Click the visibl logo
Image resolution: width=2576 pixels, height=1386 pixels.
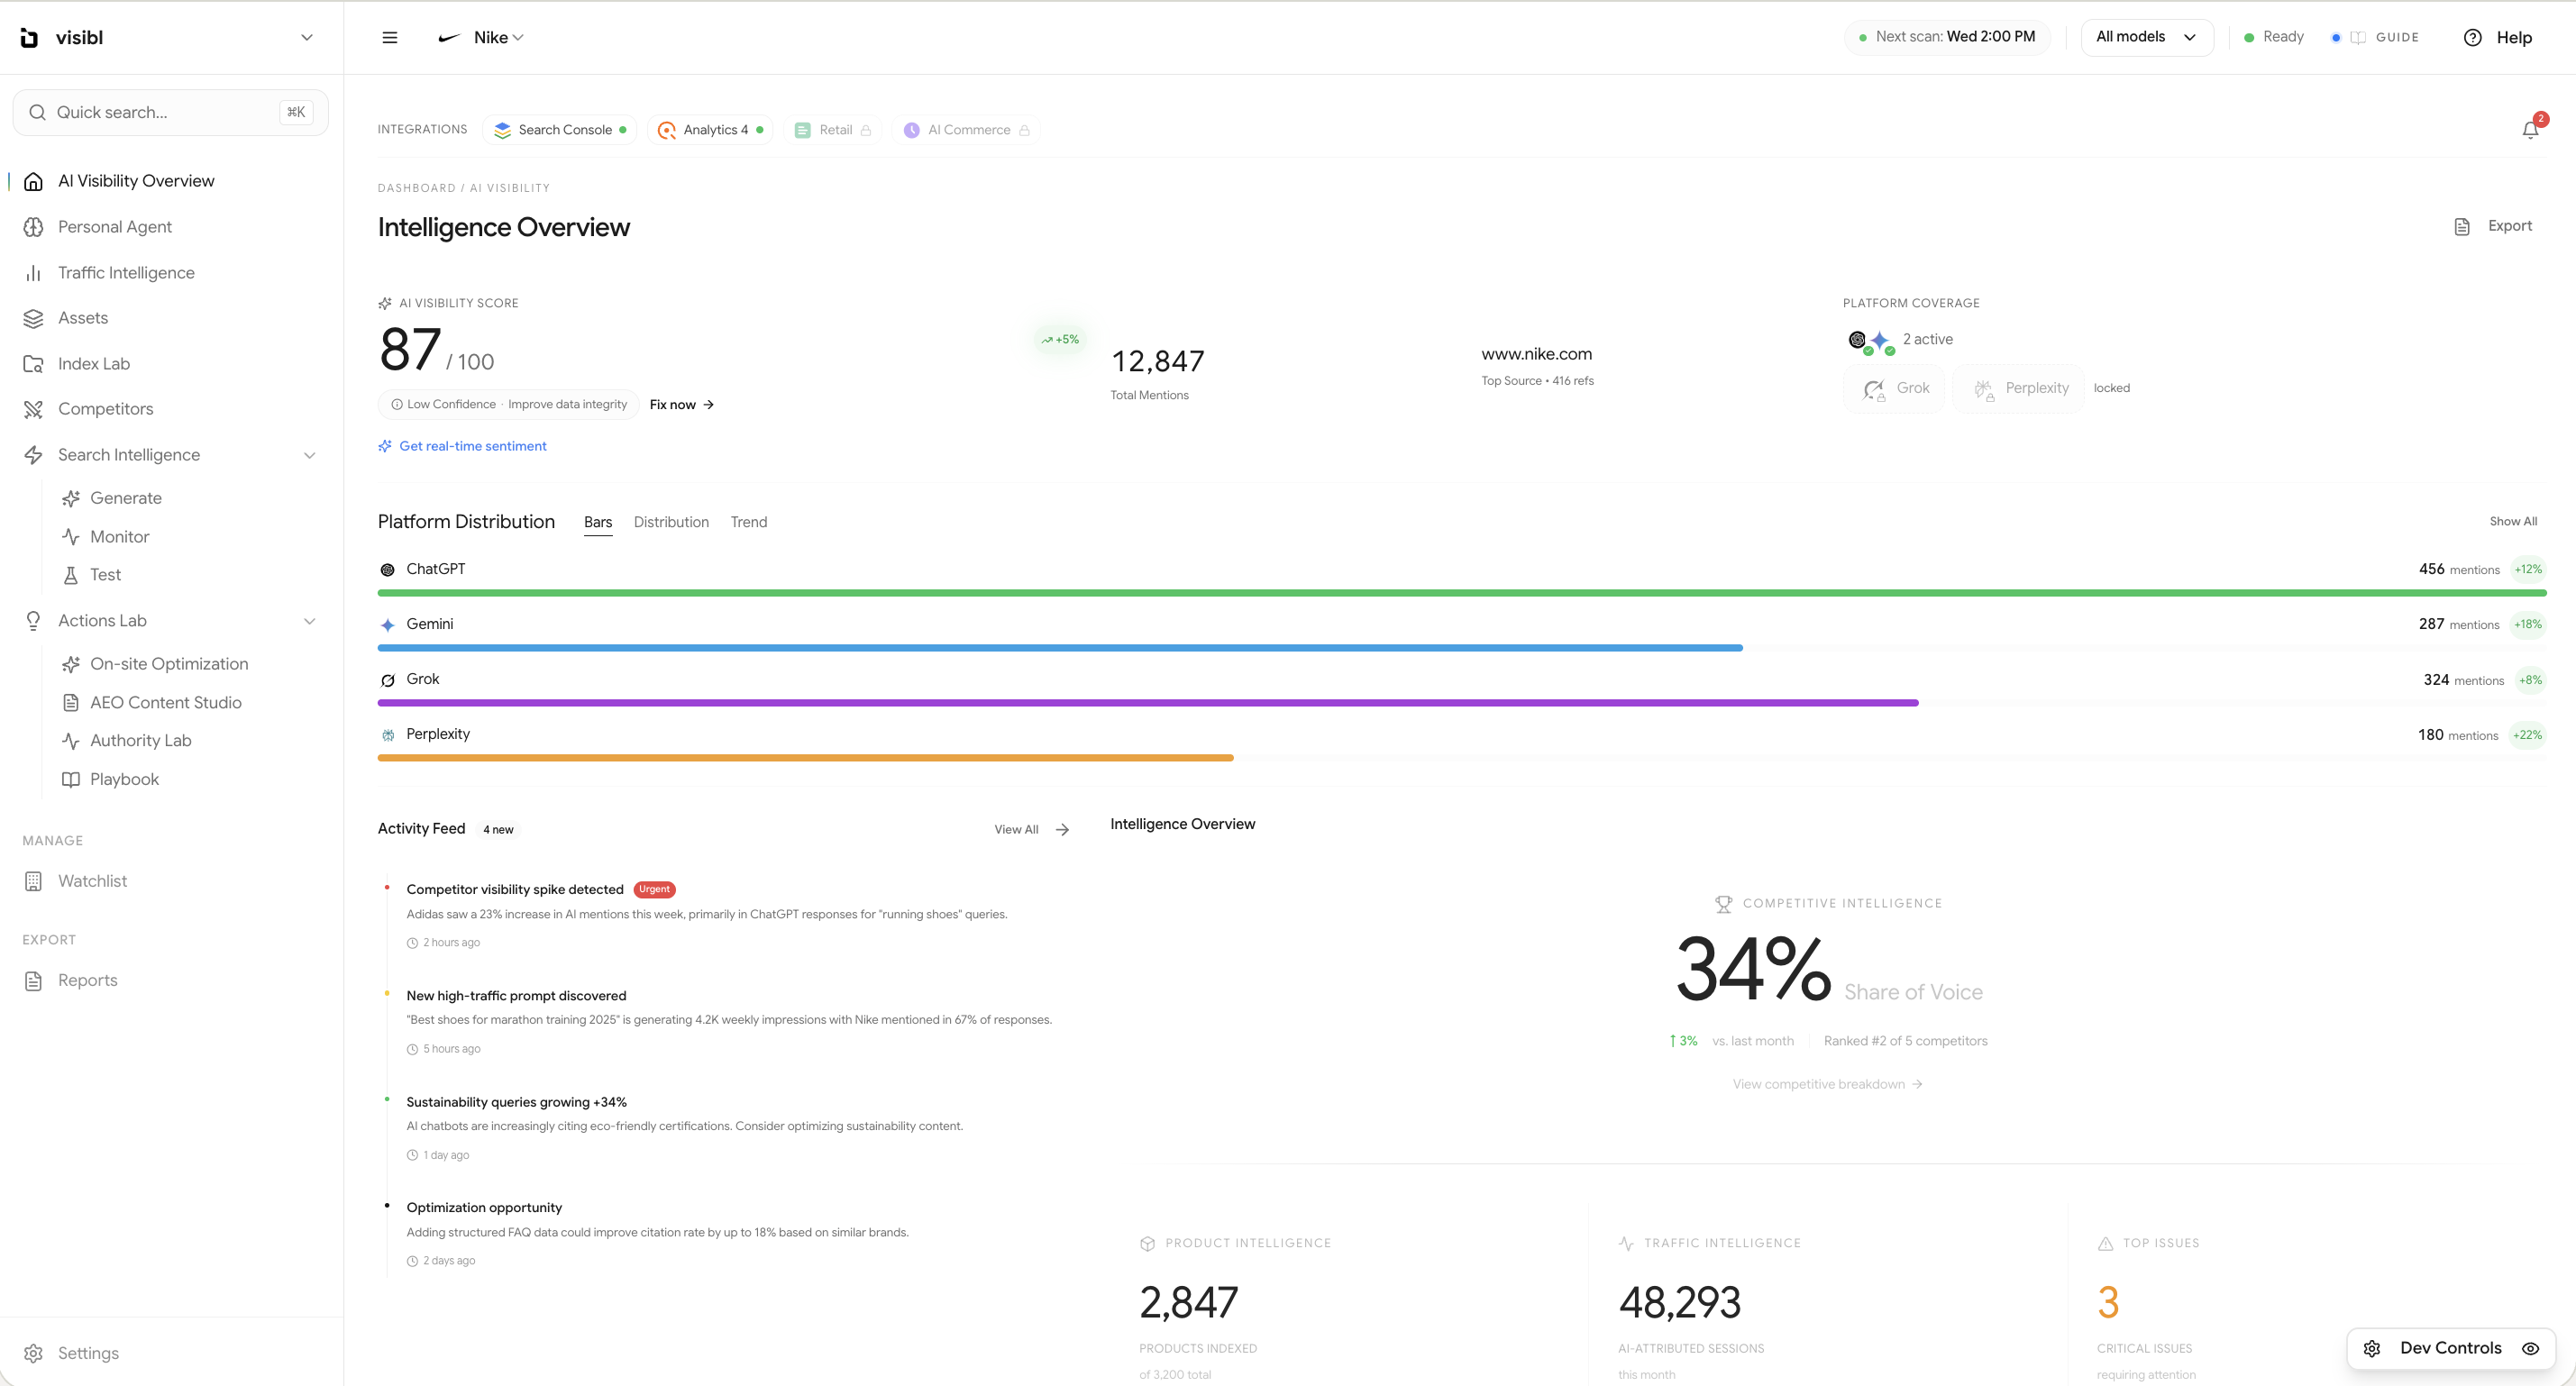tap(29, 37)
